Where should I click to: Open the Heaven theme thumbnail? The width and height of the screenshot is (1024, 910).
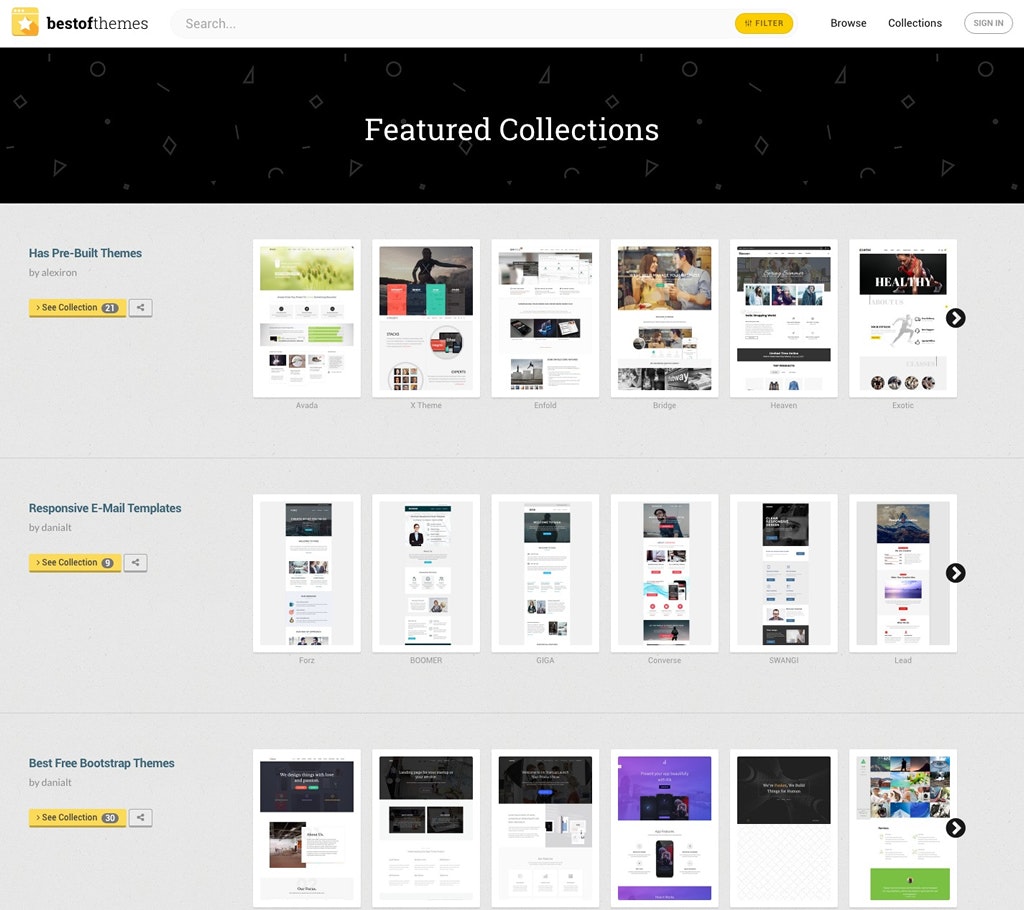(784, 318)
